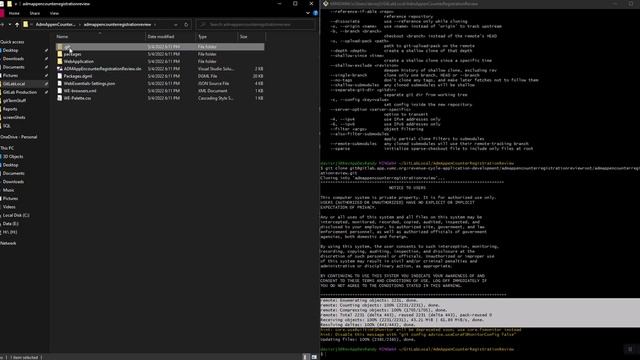Viewport: 640px width, 360px height.
Task: Click the NOTICE TO USERS heading in terminal
Action: coord(407,188)
